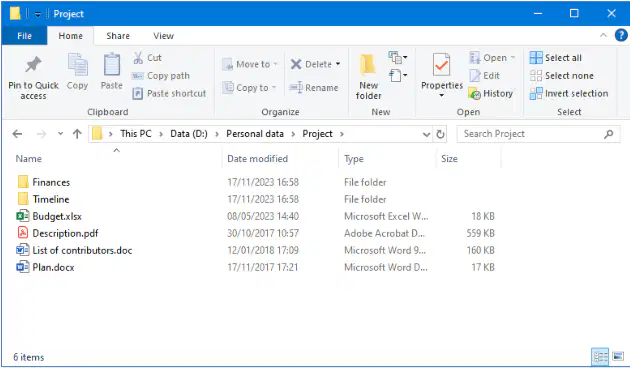
Task: Click the Paste clipboard icon
Action: point(112,65)
